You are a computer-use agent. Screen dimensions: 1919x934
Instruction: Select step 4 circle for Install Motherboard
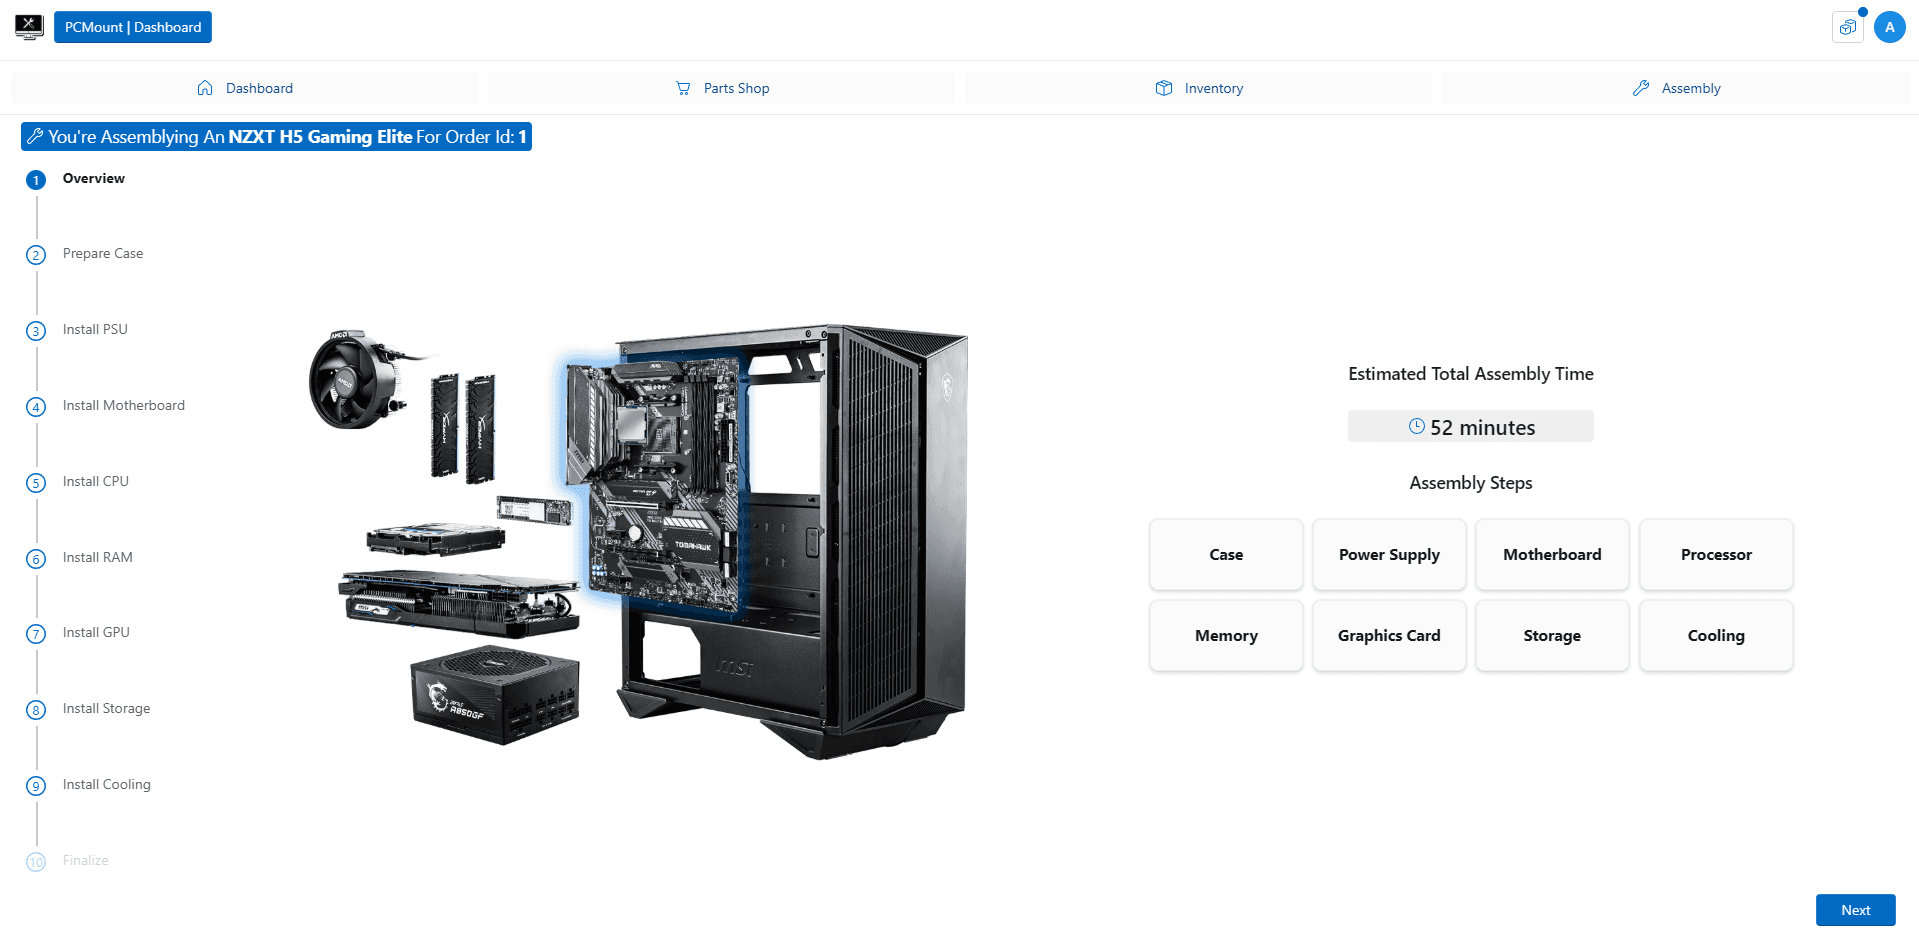tap(36, 407)
